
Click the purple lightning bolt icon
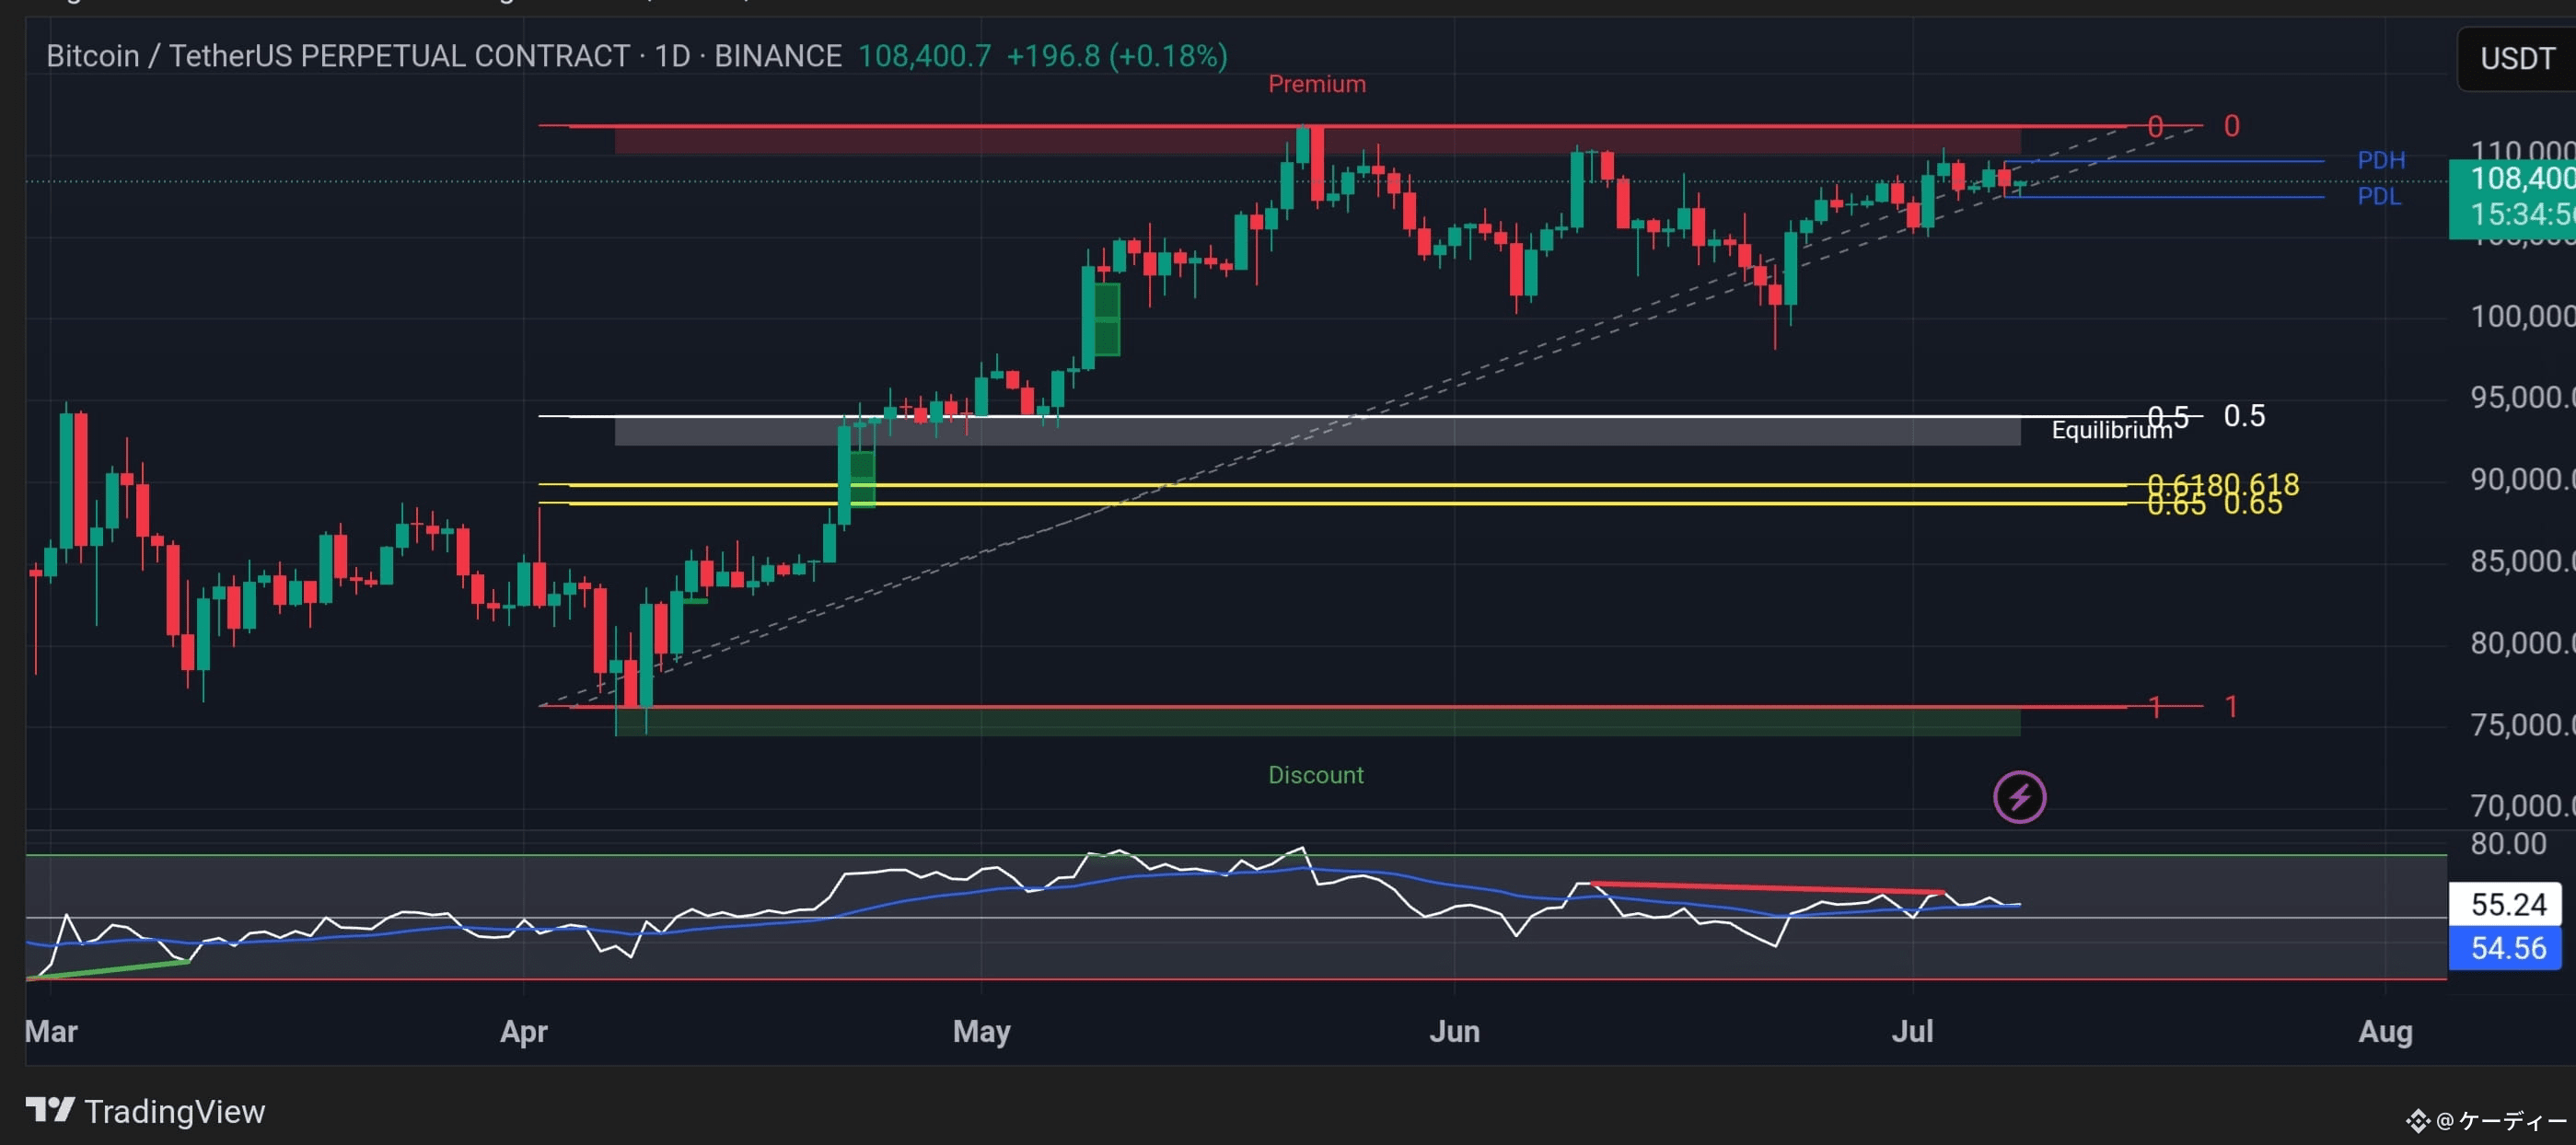[2019, 797]
